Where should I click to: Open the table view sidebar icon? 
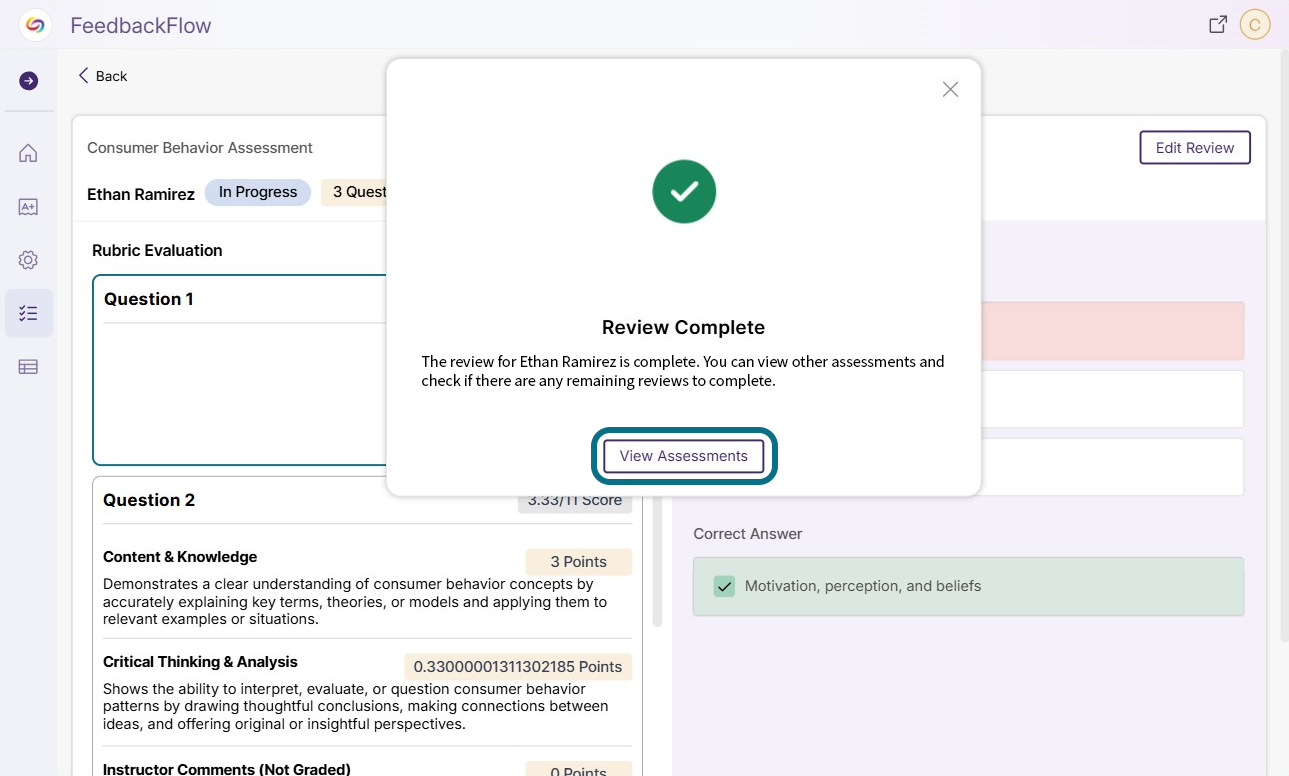(28, 367)
